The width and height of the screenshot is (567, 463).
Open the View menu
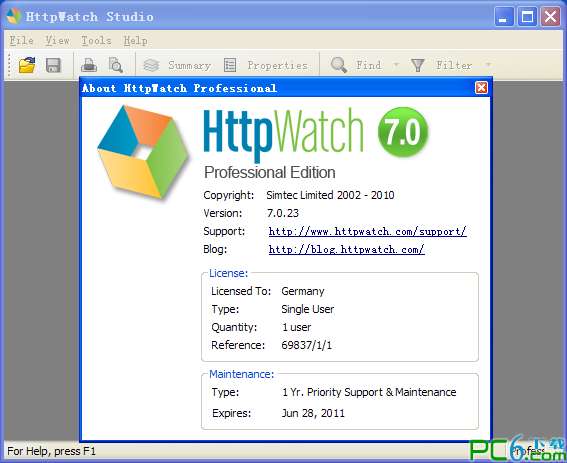coord(57,41)
